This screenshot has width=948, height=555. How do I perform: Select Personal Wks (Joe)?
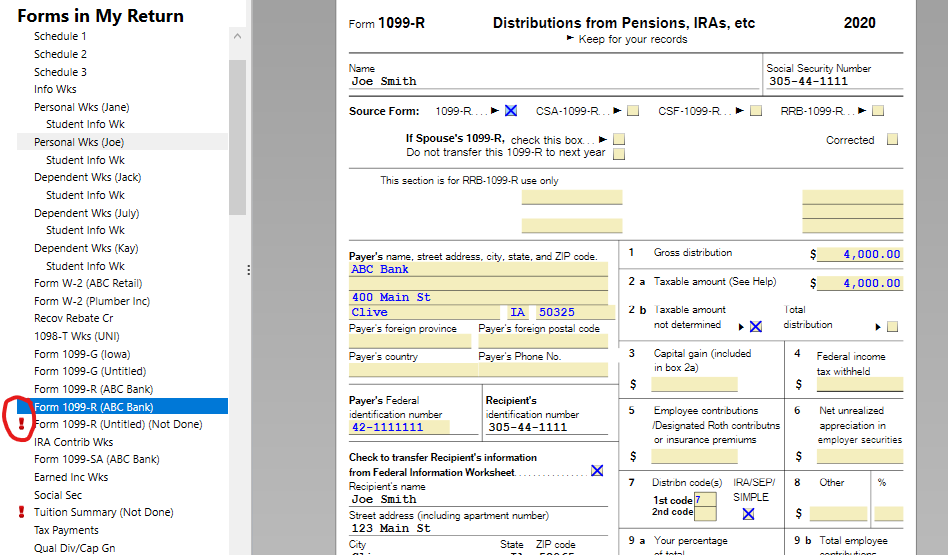click(79, 142)
